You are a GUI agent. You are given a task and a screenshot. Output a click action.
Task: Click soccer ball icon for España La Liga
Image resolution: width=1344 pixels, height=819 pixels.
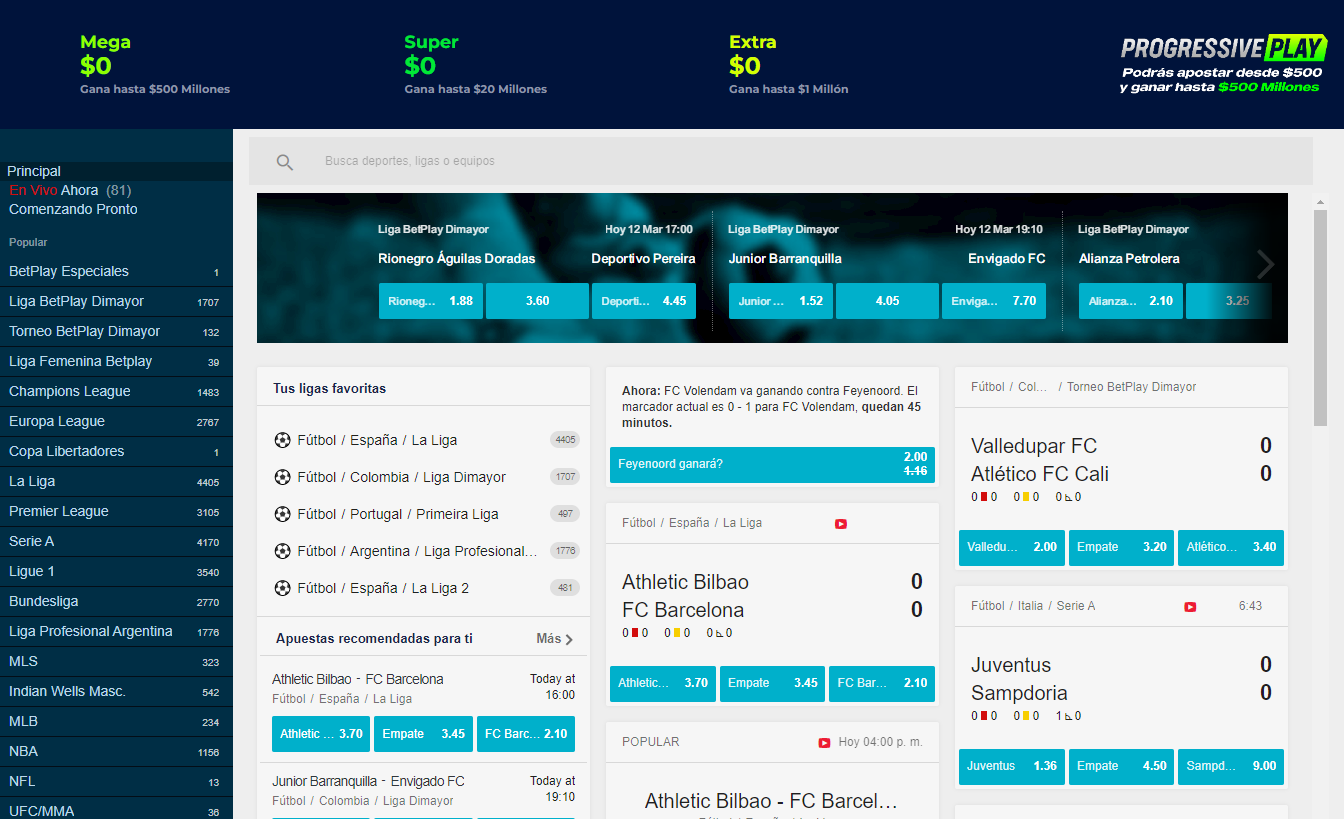click(282, 440)
